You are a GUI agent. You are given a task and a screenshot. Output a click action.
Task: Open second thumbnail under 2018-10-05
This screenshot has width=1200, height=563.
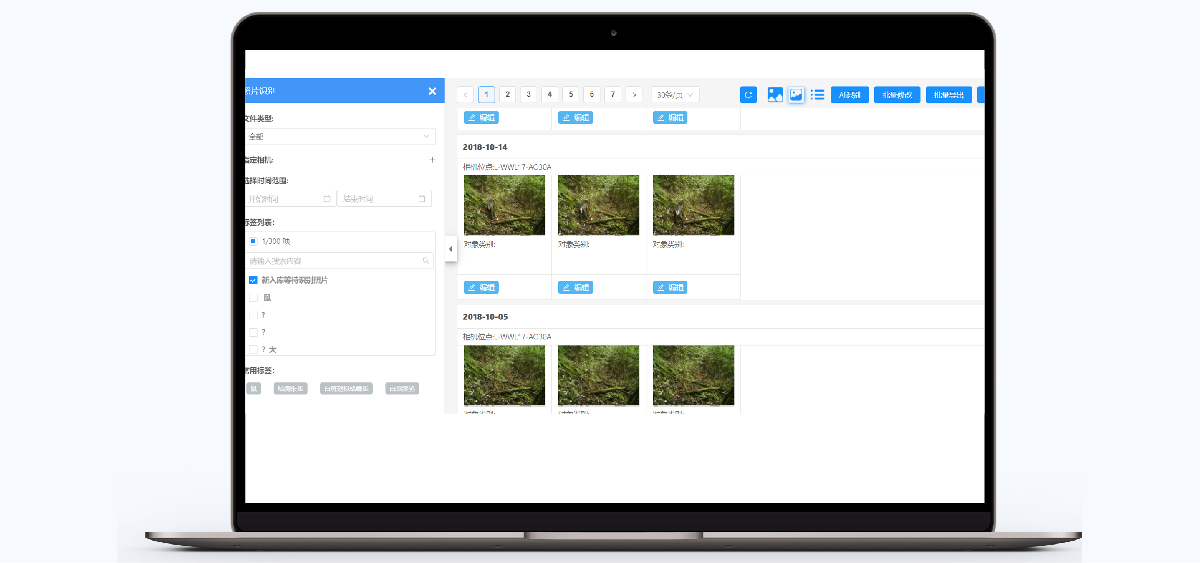tap(598, 375)
